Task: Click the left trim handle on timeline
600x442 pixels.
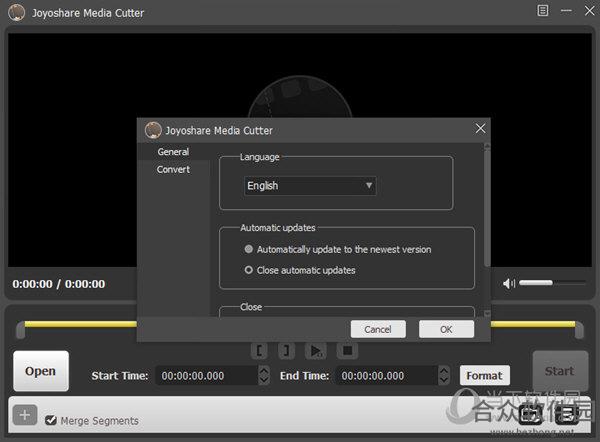Action: coord(20,330)
